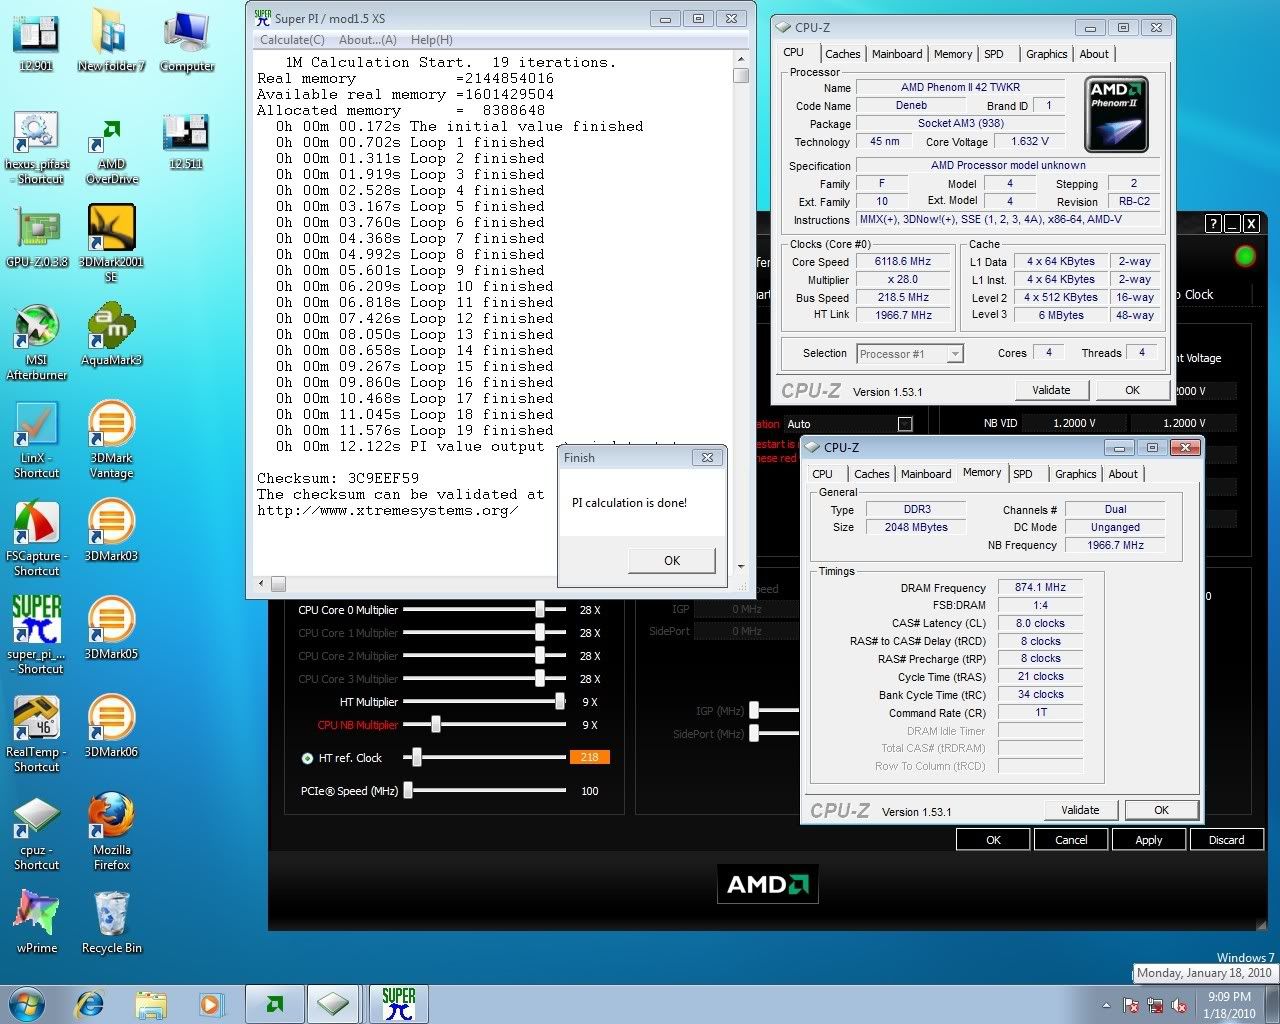Open the Windows Start menu
1280x1024 pixels.
click(26, 1004)
